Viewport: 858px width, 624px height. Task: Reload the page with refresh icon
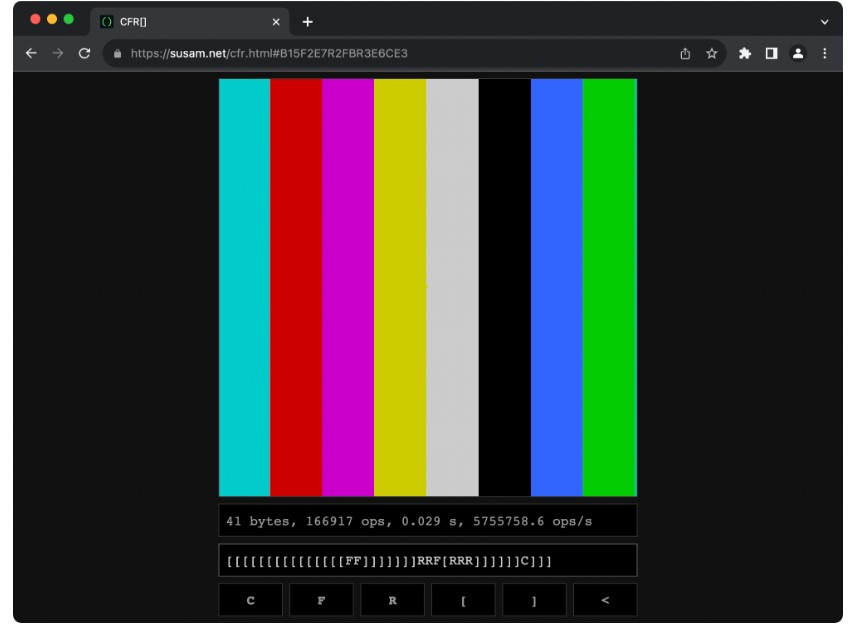pos(84,54)
